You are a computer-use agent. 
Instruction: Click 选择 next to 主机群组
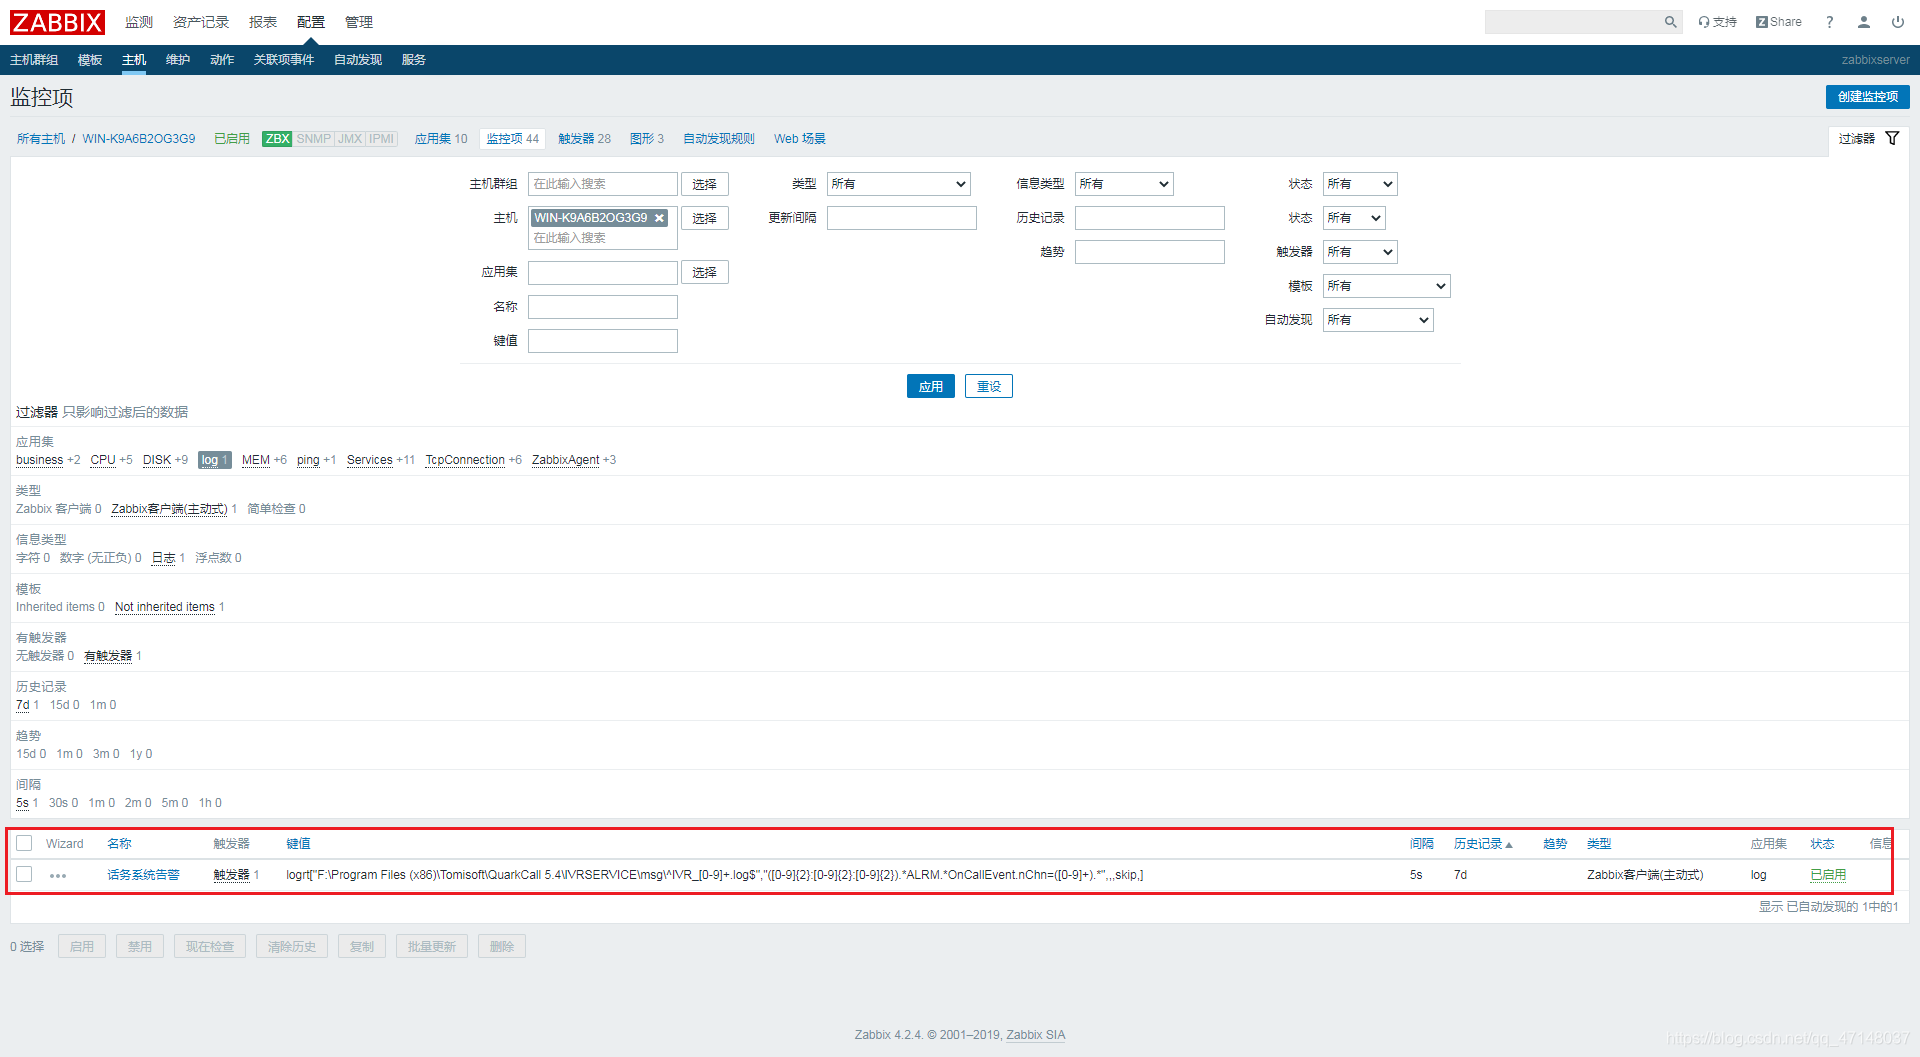(x=705, y=184)
